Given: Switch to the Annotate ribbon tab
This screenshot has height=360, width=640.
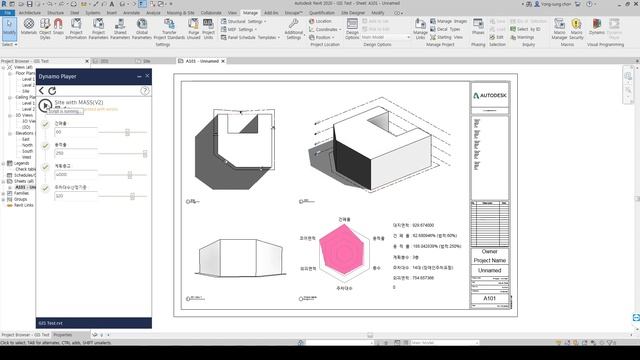Looking at the screenshot, I should [131, 13].
